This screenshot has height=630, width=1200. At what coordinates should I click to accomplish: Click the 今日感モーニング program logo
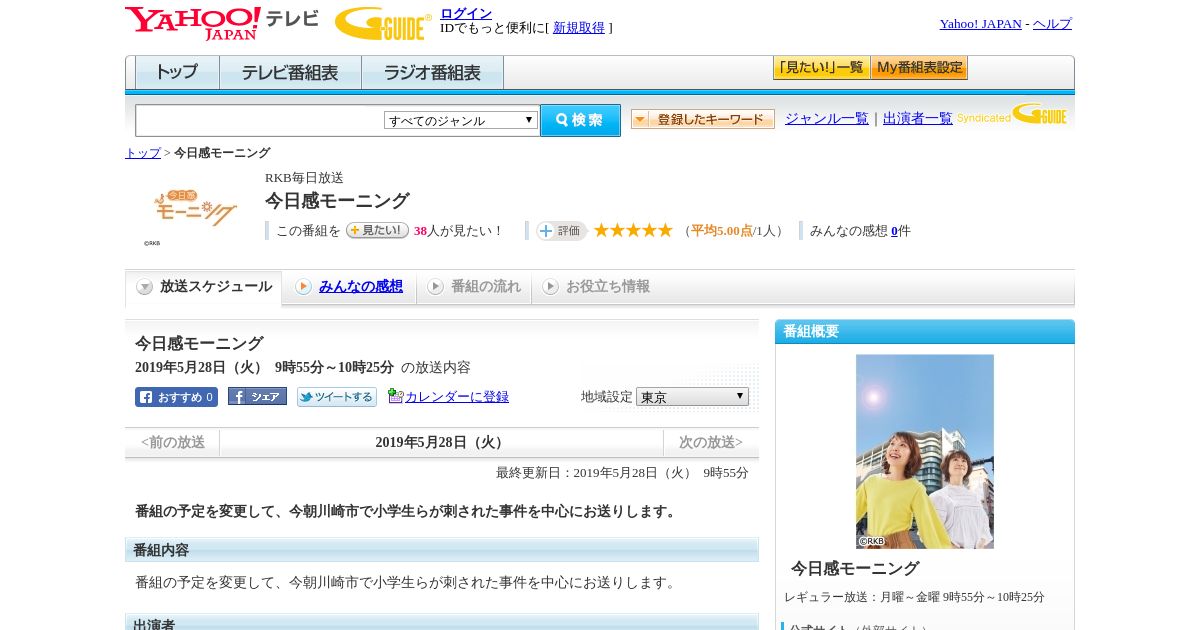coord(195,208)
